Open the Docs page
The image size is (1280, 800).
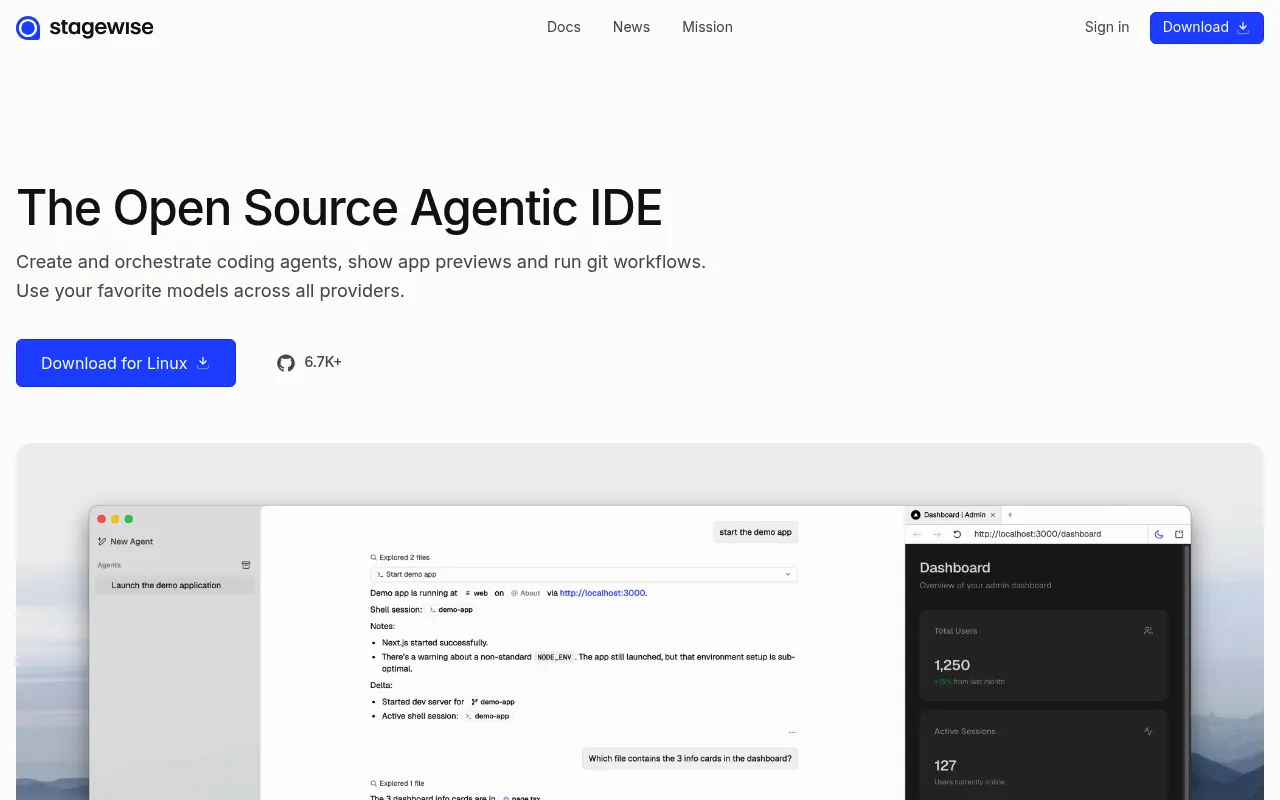click(x=564, y=27)
